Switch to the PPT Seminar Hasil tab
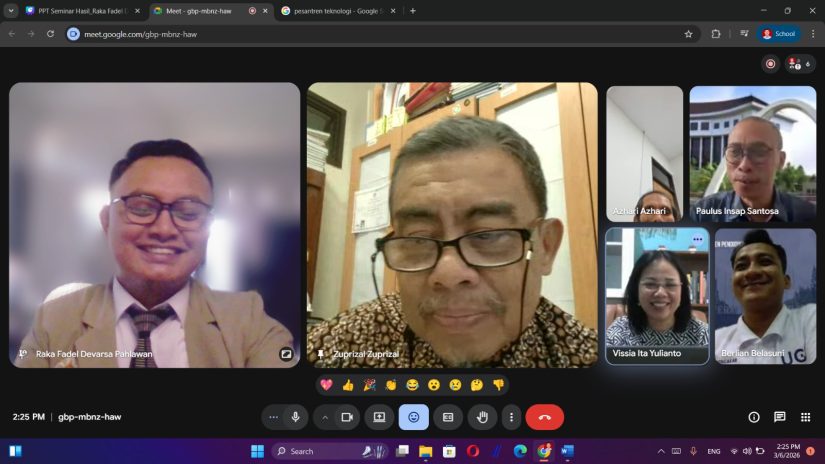This screenshot has height=464, width=825. pyautogui.click(x=82, y=11)
